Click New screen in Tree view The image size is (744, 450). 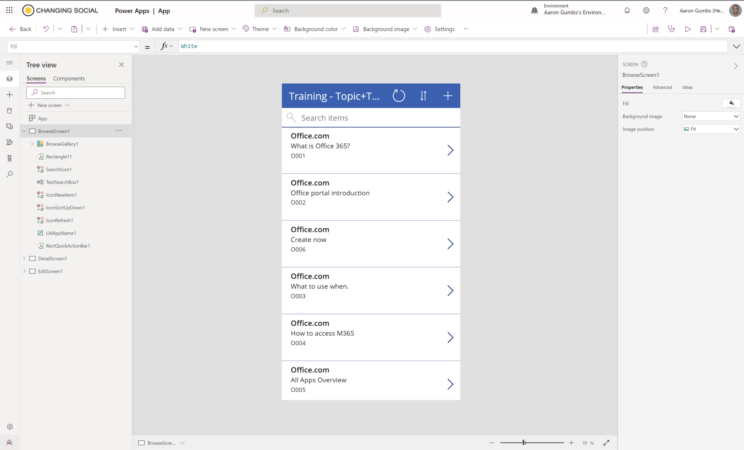point(49,105)
